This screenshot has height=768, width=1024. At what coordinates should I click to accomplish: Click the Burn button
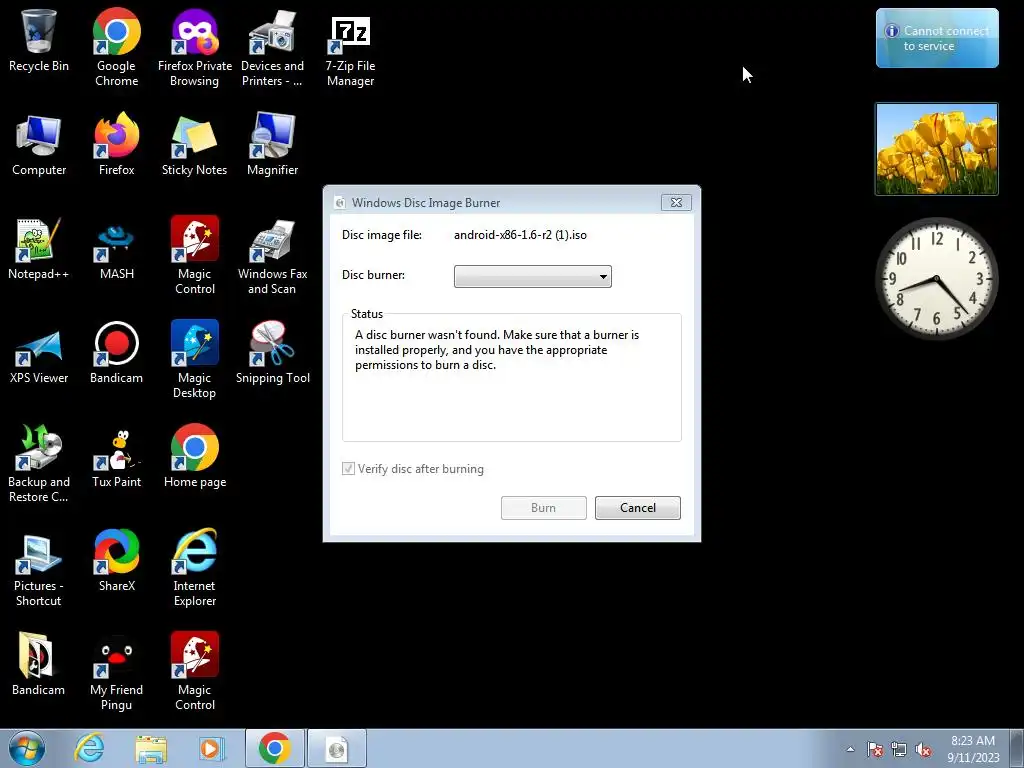click(543, 508)
